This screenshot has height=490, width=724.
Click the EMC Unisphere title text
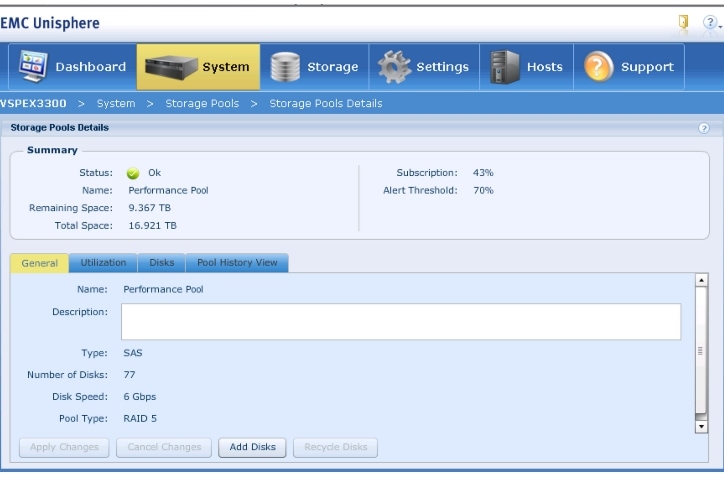coord(50,23)
